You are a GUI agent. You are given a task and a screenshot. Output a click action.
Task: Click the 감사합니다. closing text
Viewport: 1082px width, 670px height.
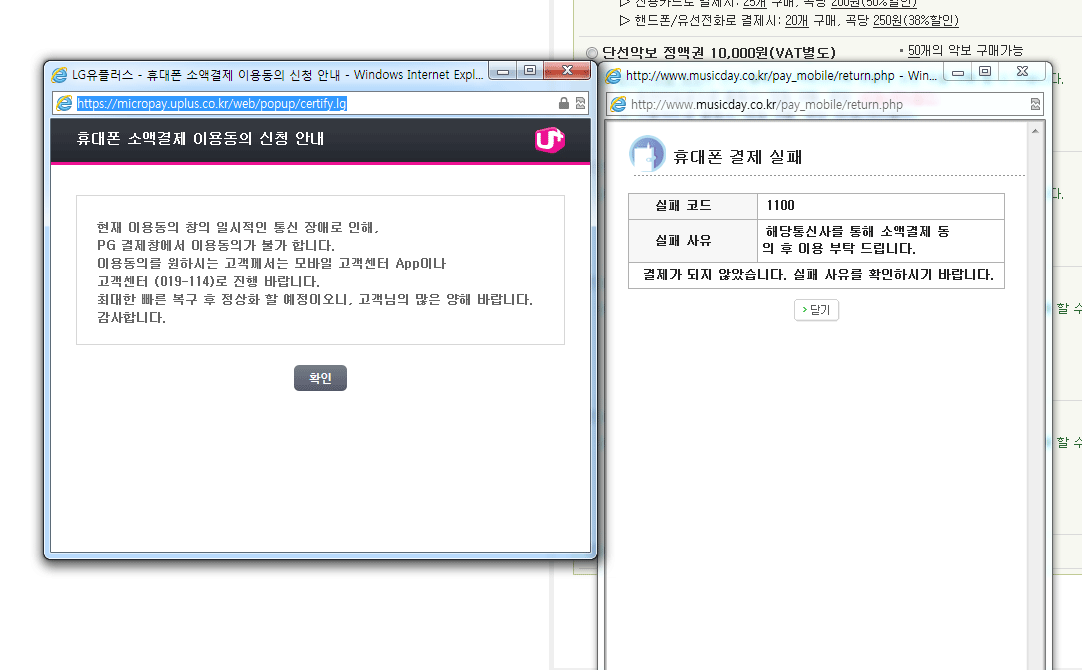[x=131, y=318]
